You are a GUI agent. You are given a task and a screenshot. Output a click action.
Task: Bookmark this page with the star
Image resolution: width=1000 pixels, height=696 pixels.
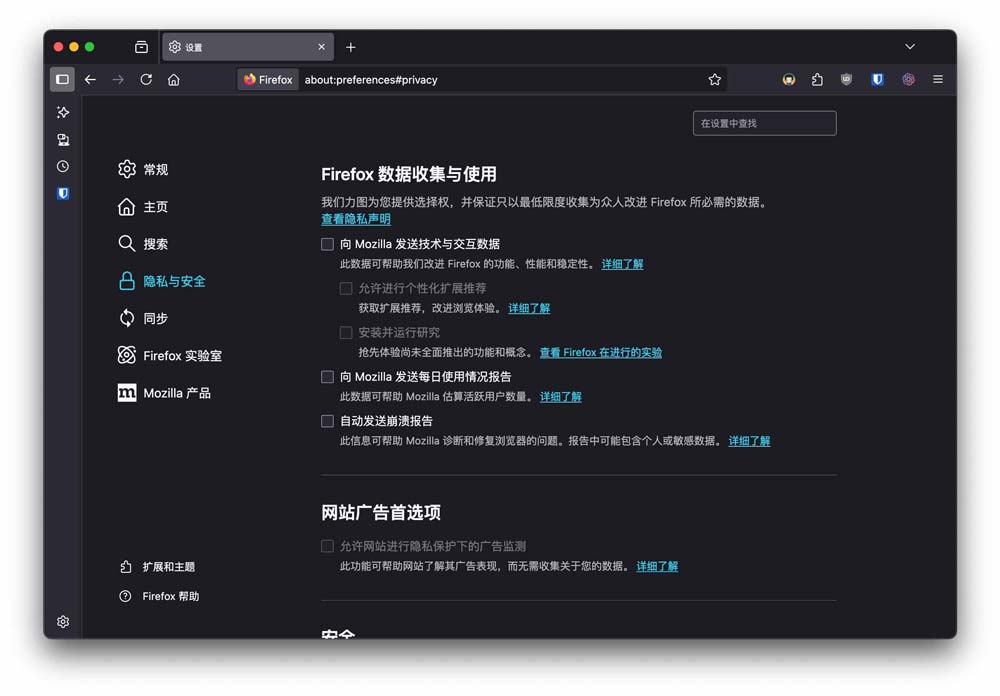714,80
